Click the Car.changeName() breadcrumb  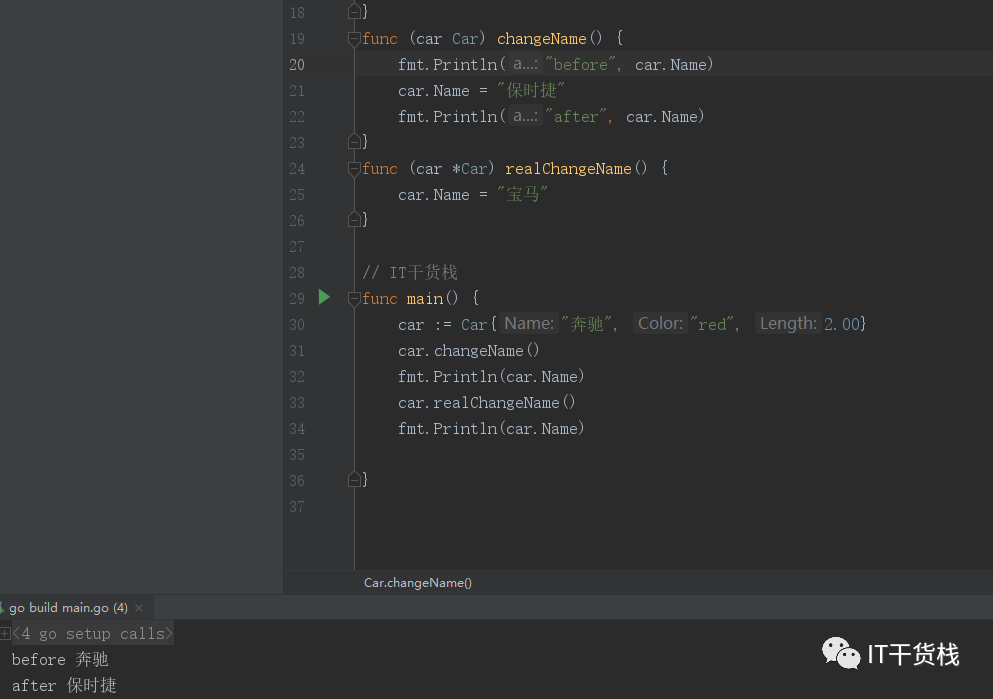417,582
